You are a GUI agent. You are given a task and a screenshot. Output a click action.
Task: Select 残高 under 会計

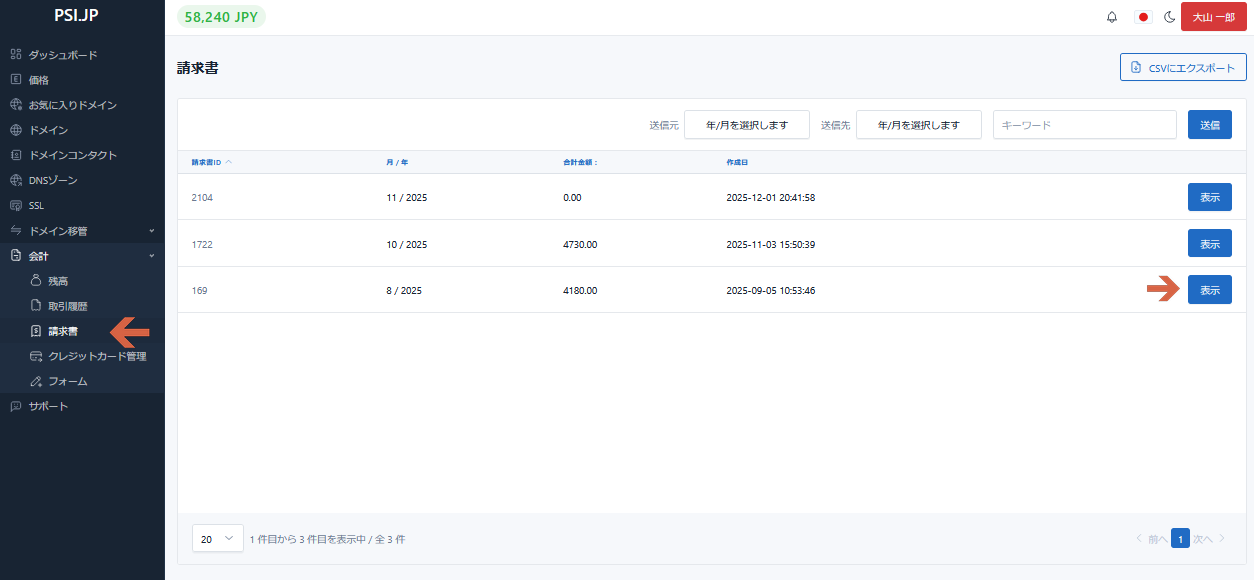[58, 281]
